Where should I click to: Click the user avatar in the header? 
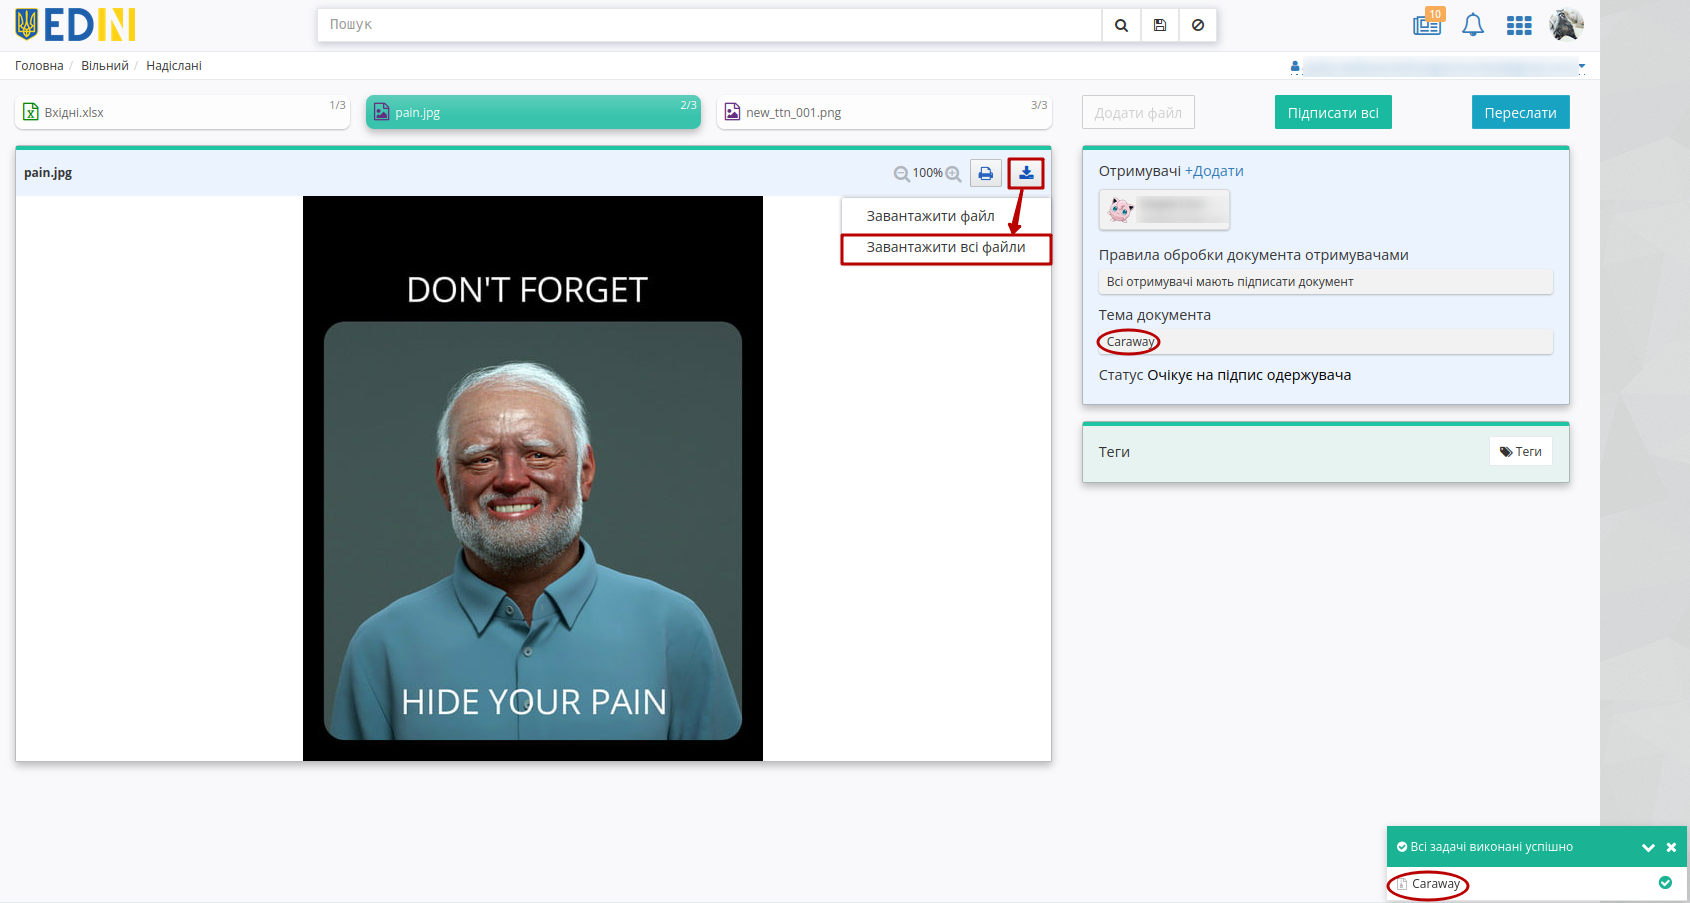[x=1566, y=25]
